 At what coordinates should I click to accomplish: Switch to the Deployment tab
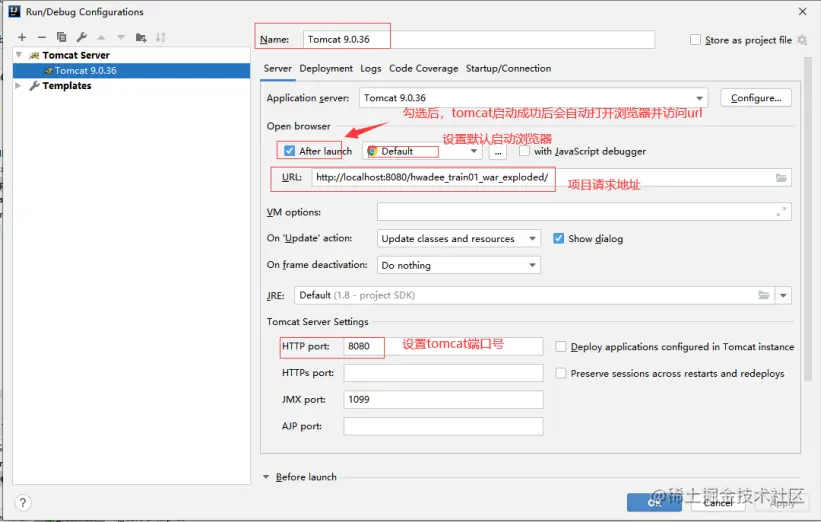(x=326, y=69)
